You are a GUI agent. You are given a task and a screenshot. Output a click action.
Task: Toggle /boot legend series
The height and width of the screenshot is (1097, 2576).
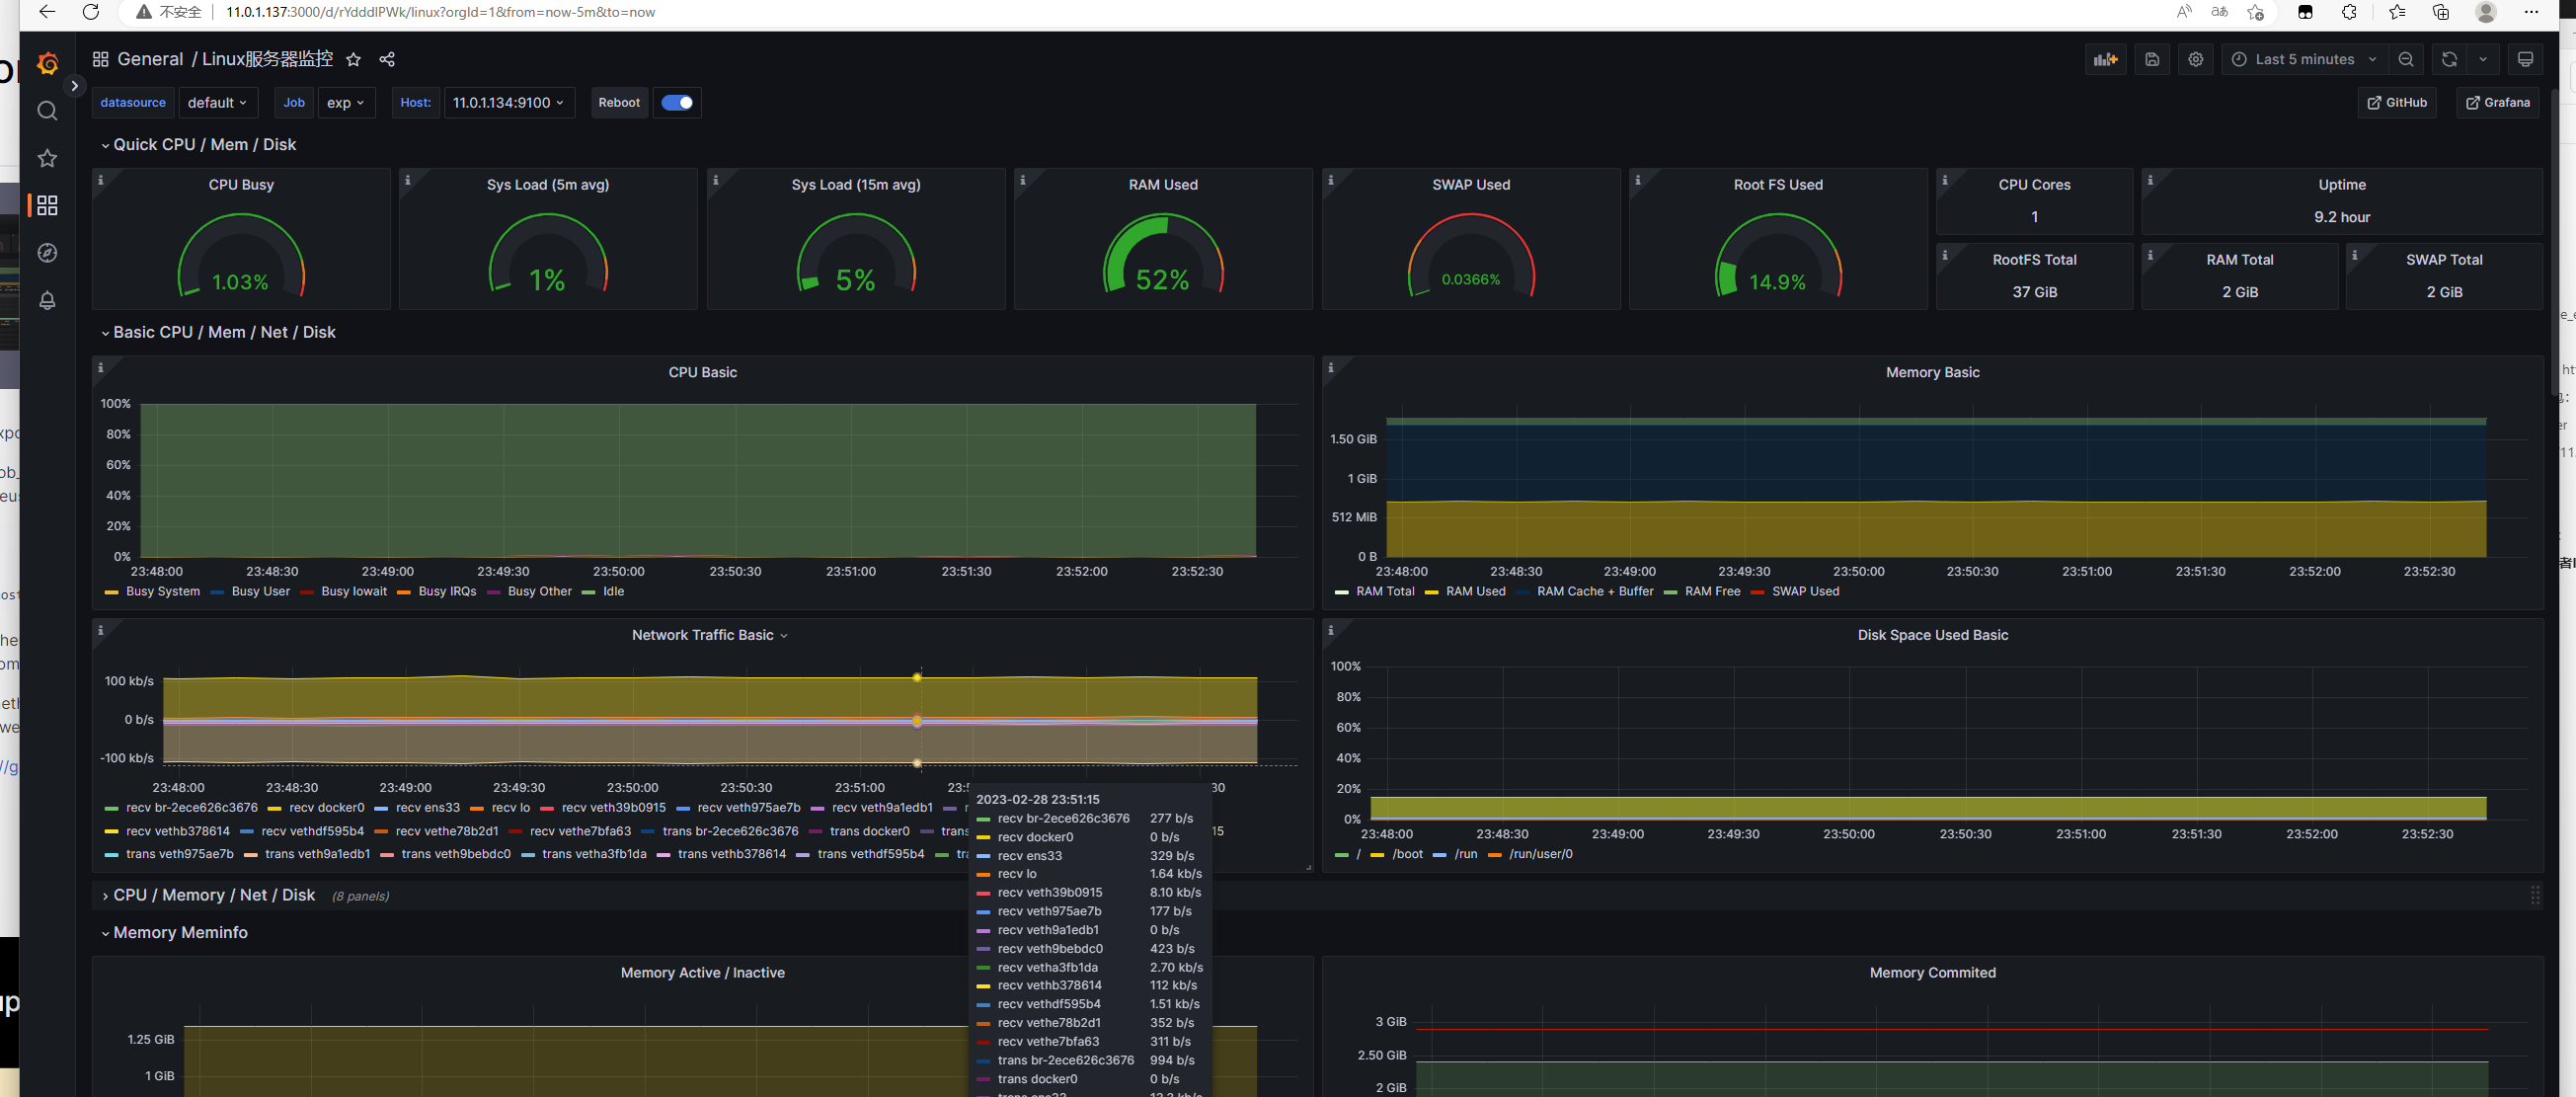tap(1407, 854)
